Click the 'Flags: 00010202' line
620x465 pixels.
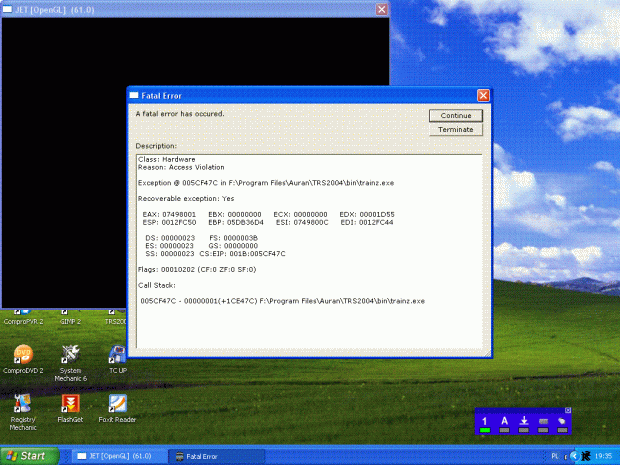pos(197,270)
